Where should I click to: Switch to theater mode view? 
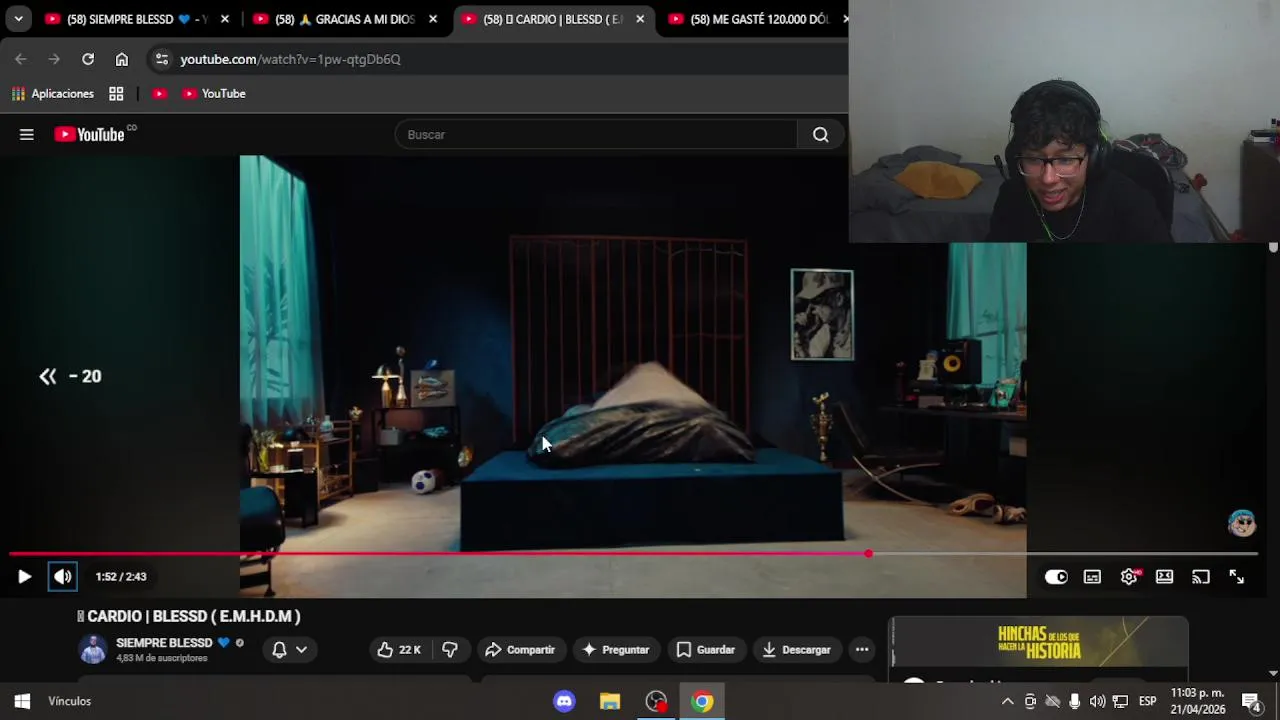(x=1164, y=577)
